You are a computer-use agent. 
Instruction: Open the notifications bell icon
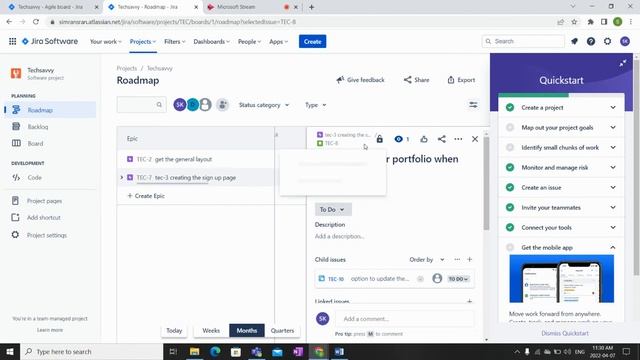click(574, 41)
